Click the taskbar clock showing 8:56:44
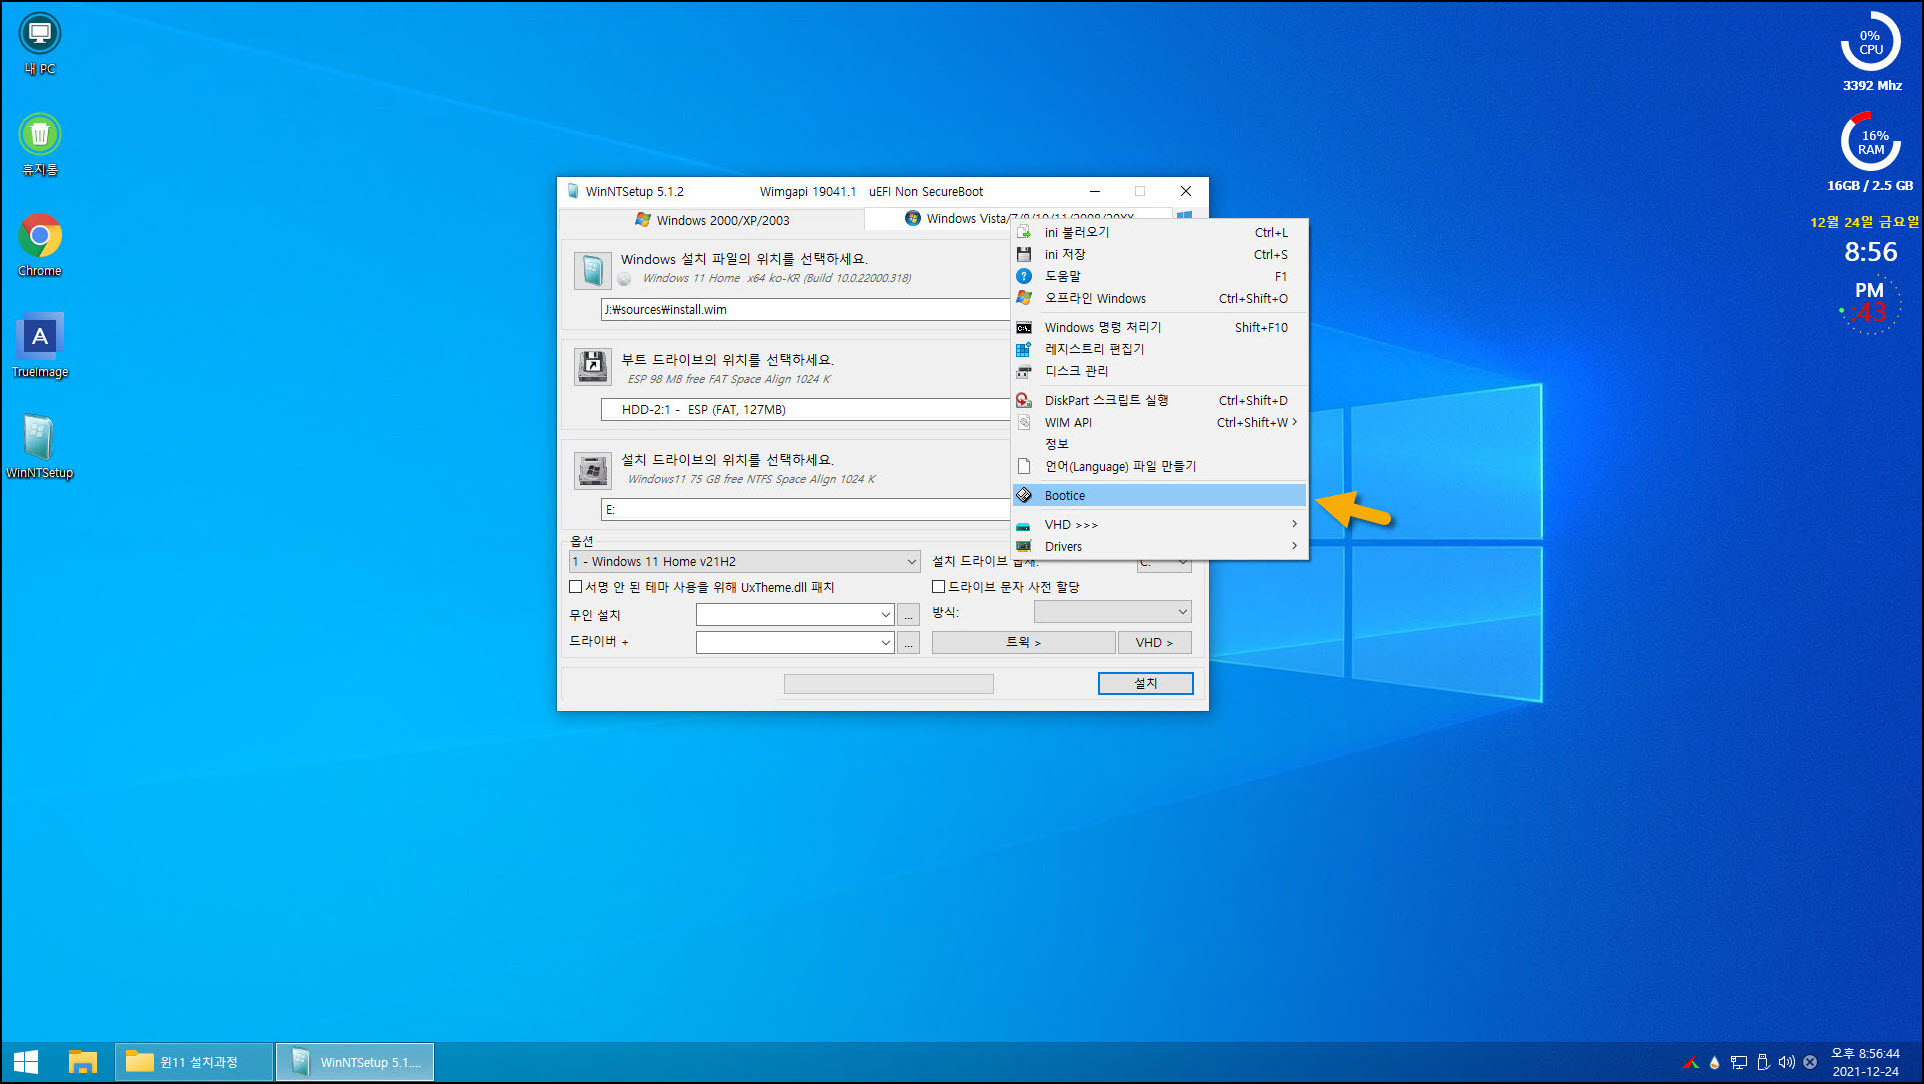1924x1084 pixels. (1865, 1062)
